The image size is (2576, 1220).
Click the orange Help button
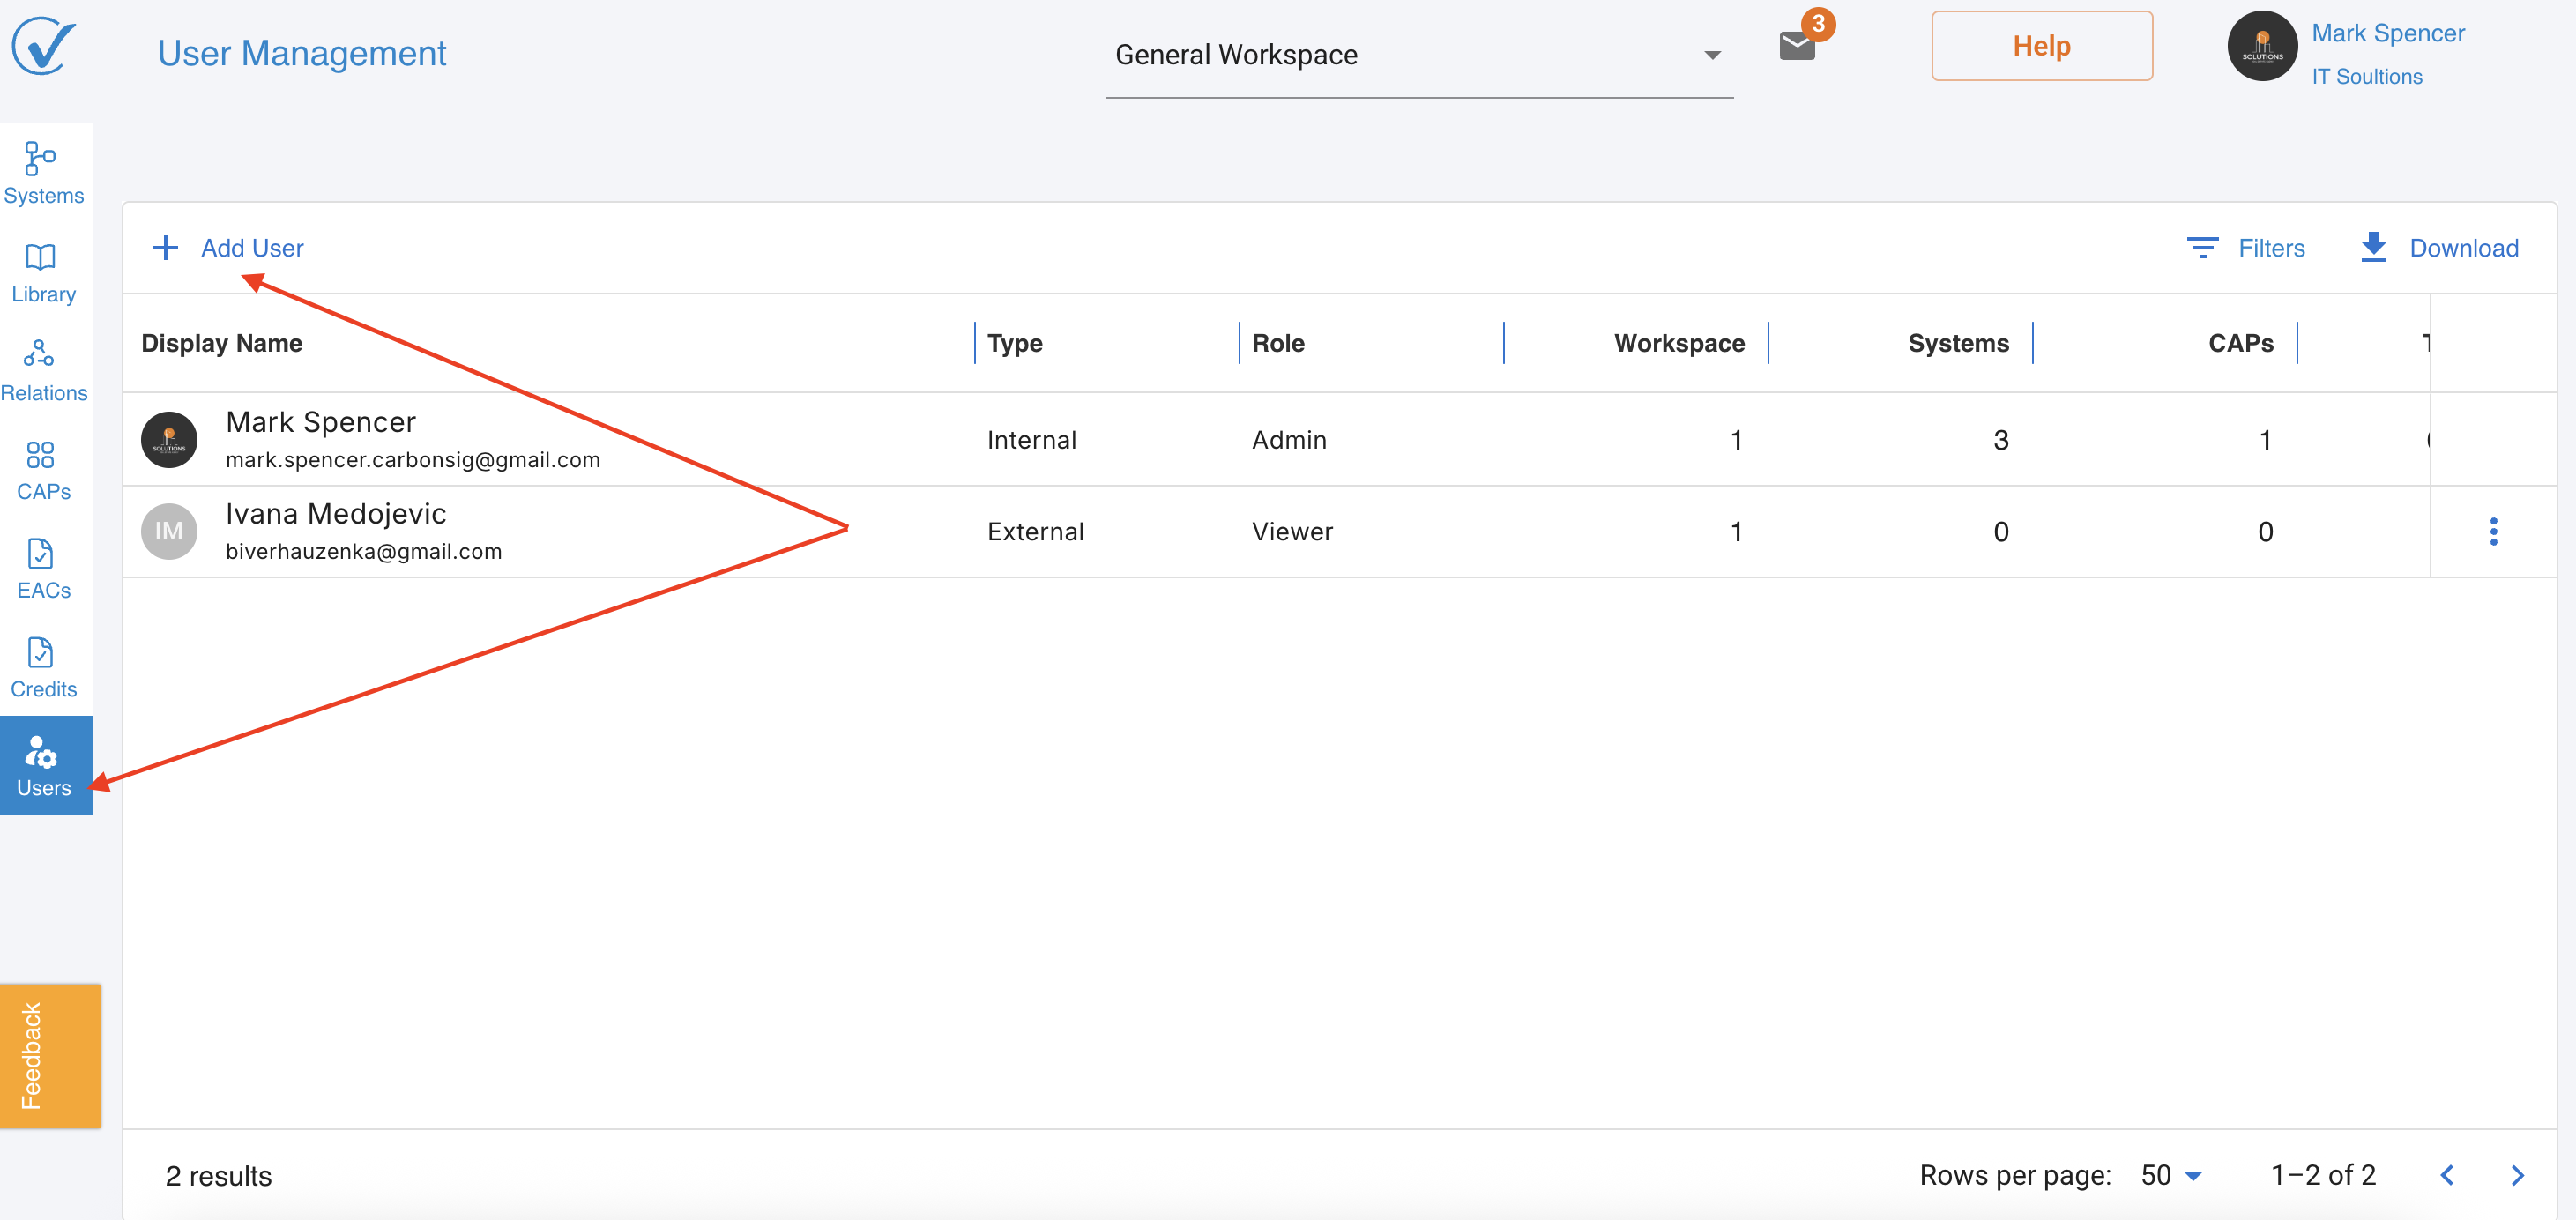tap(2040, 46)
